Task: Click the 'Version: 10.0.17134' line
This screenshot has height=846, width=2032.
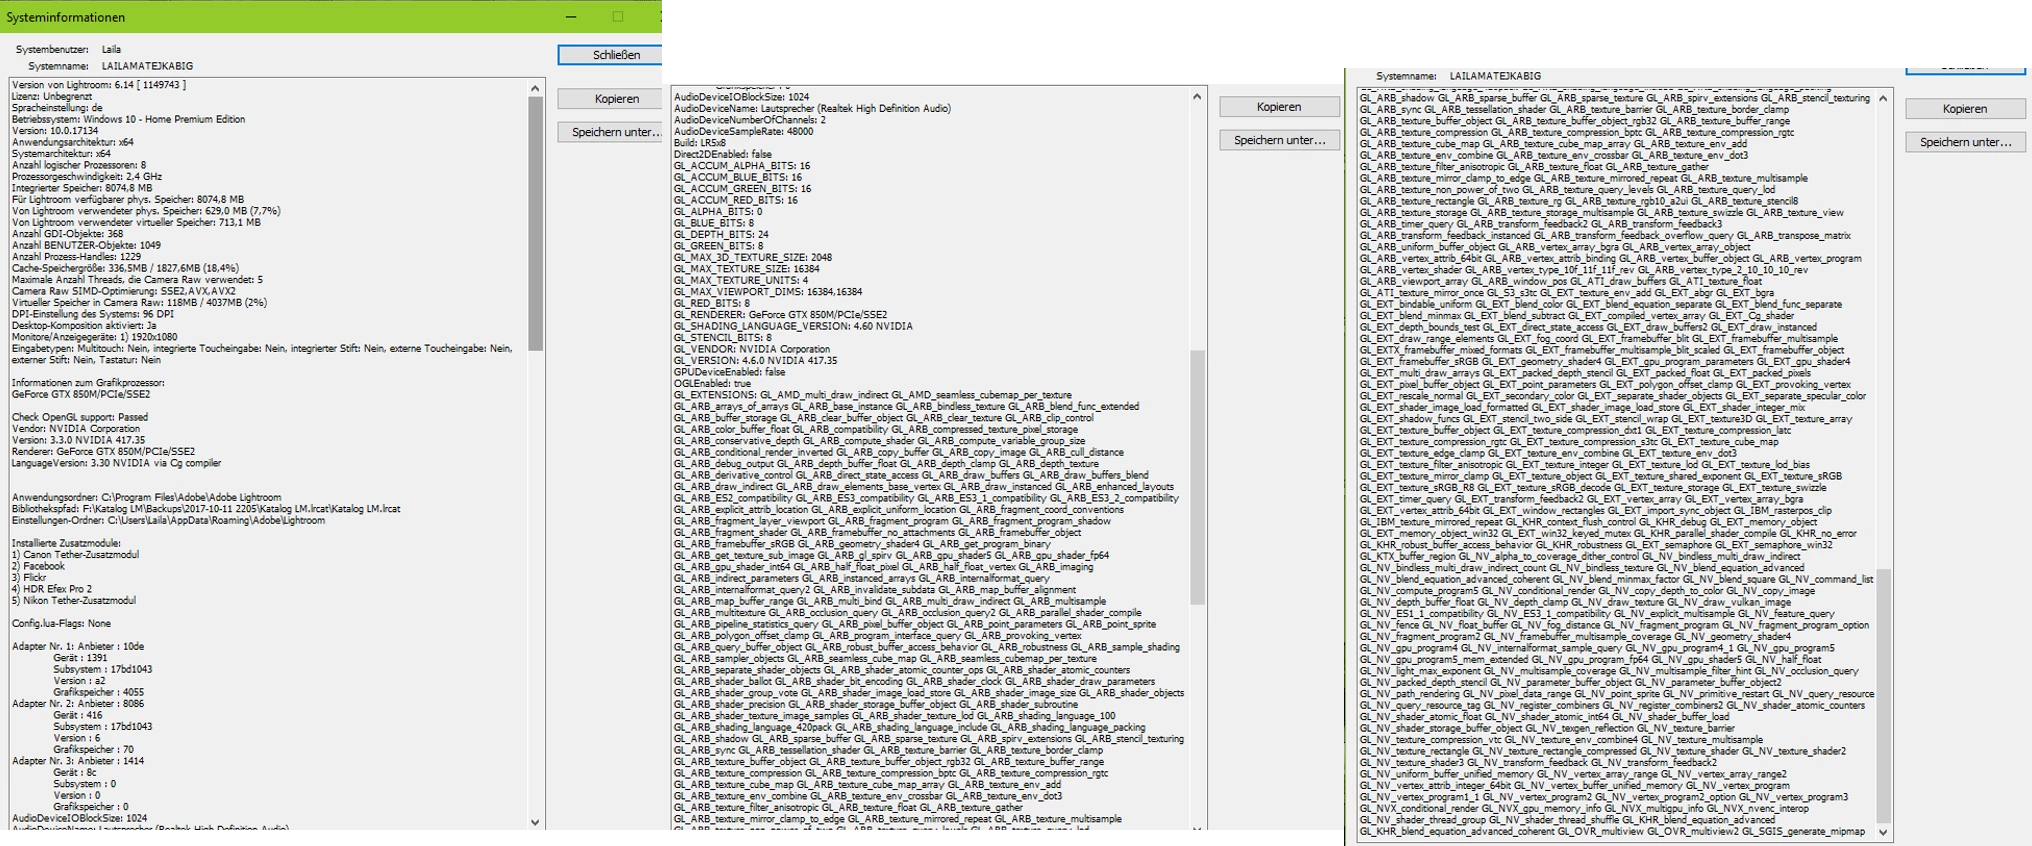Action: click(x=55, y=131)
